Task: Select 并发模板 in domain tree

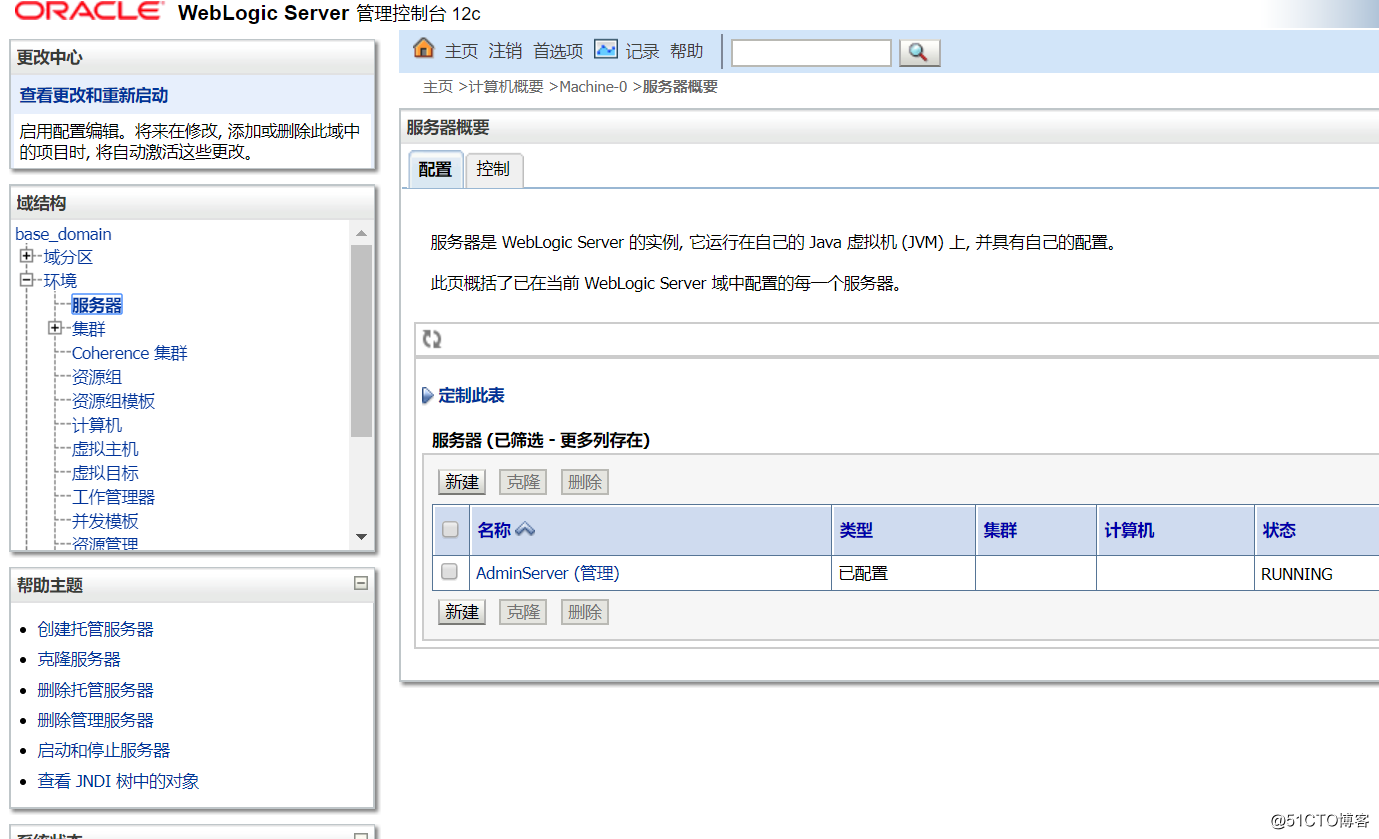Action: 106,521
